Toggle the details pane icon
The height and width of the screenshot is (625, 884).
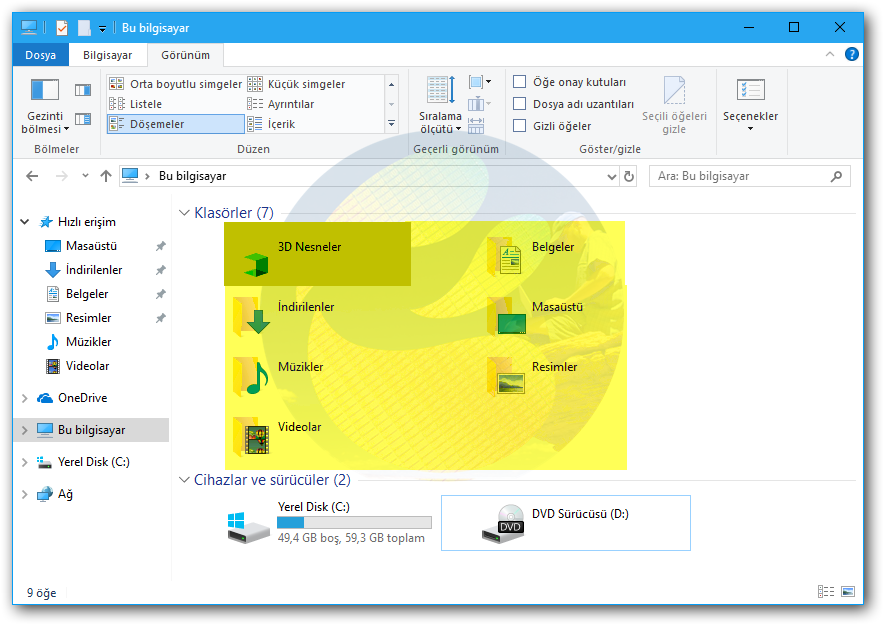click(x=83, y=119)
